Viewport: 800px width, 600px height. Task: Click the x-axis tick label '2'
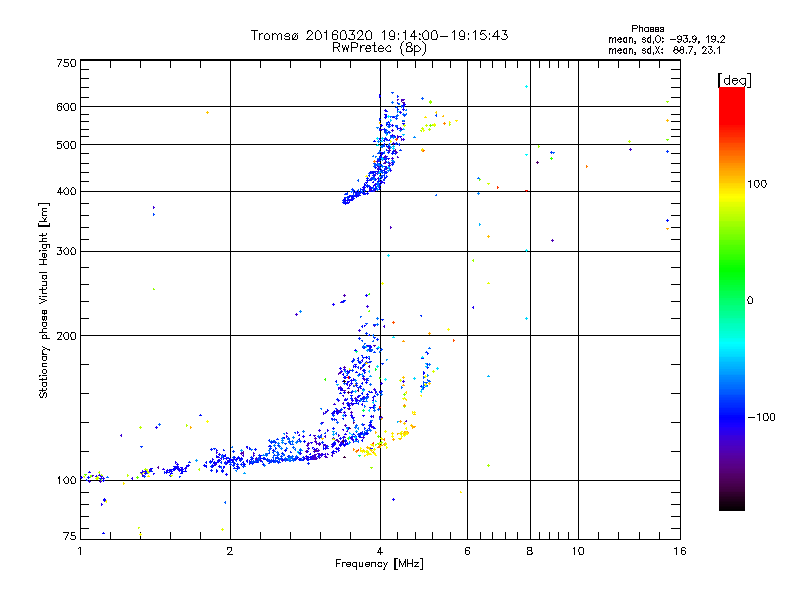[230, 551]
